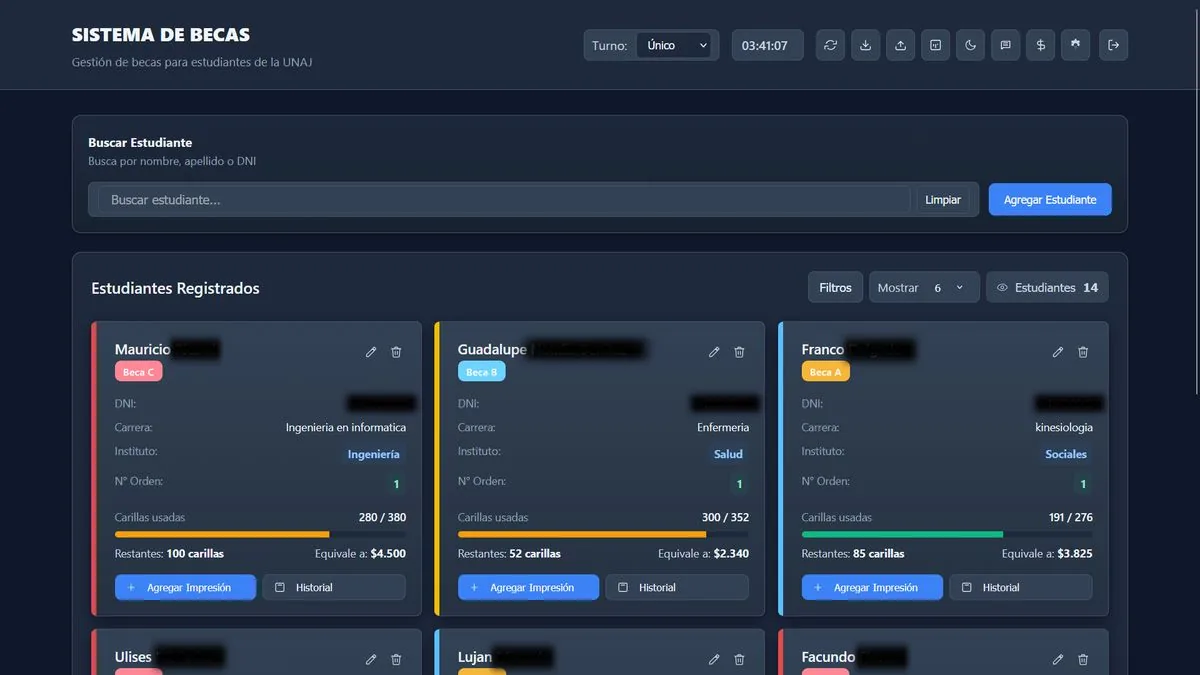Open the settings gear icon in header

point(1075,45)
